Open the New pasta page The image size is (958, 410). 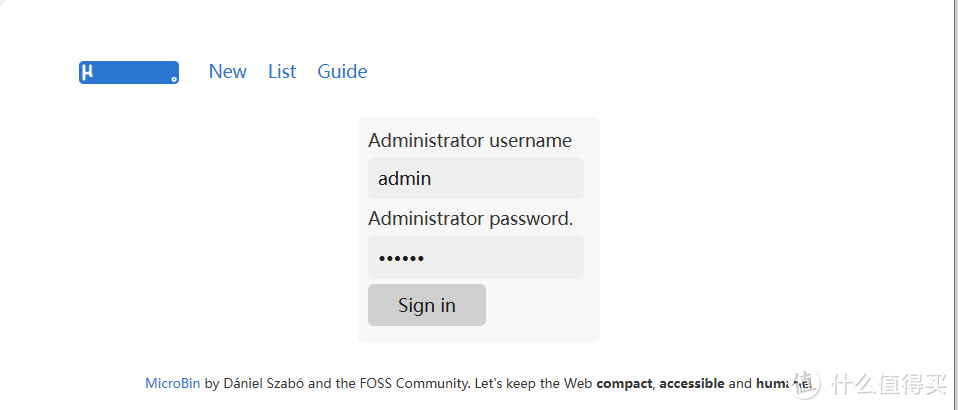(227, 72)
